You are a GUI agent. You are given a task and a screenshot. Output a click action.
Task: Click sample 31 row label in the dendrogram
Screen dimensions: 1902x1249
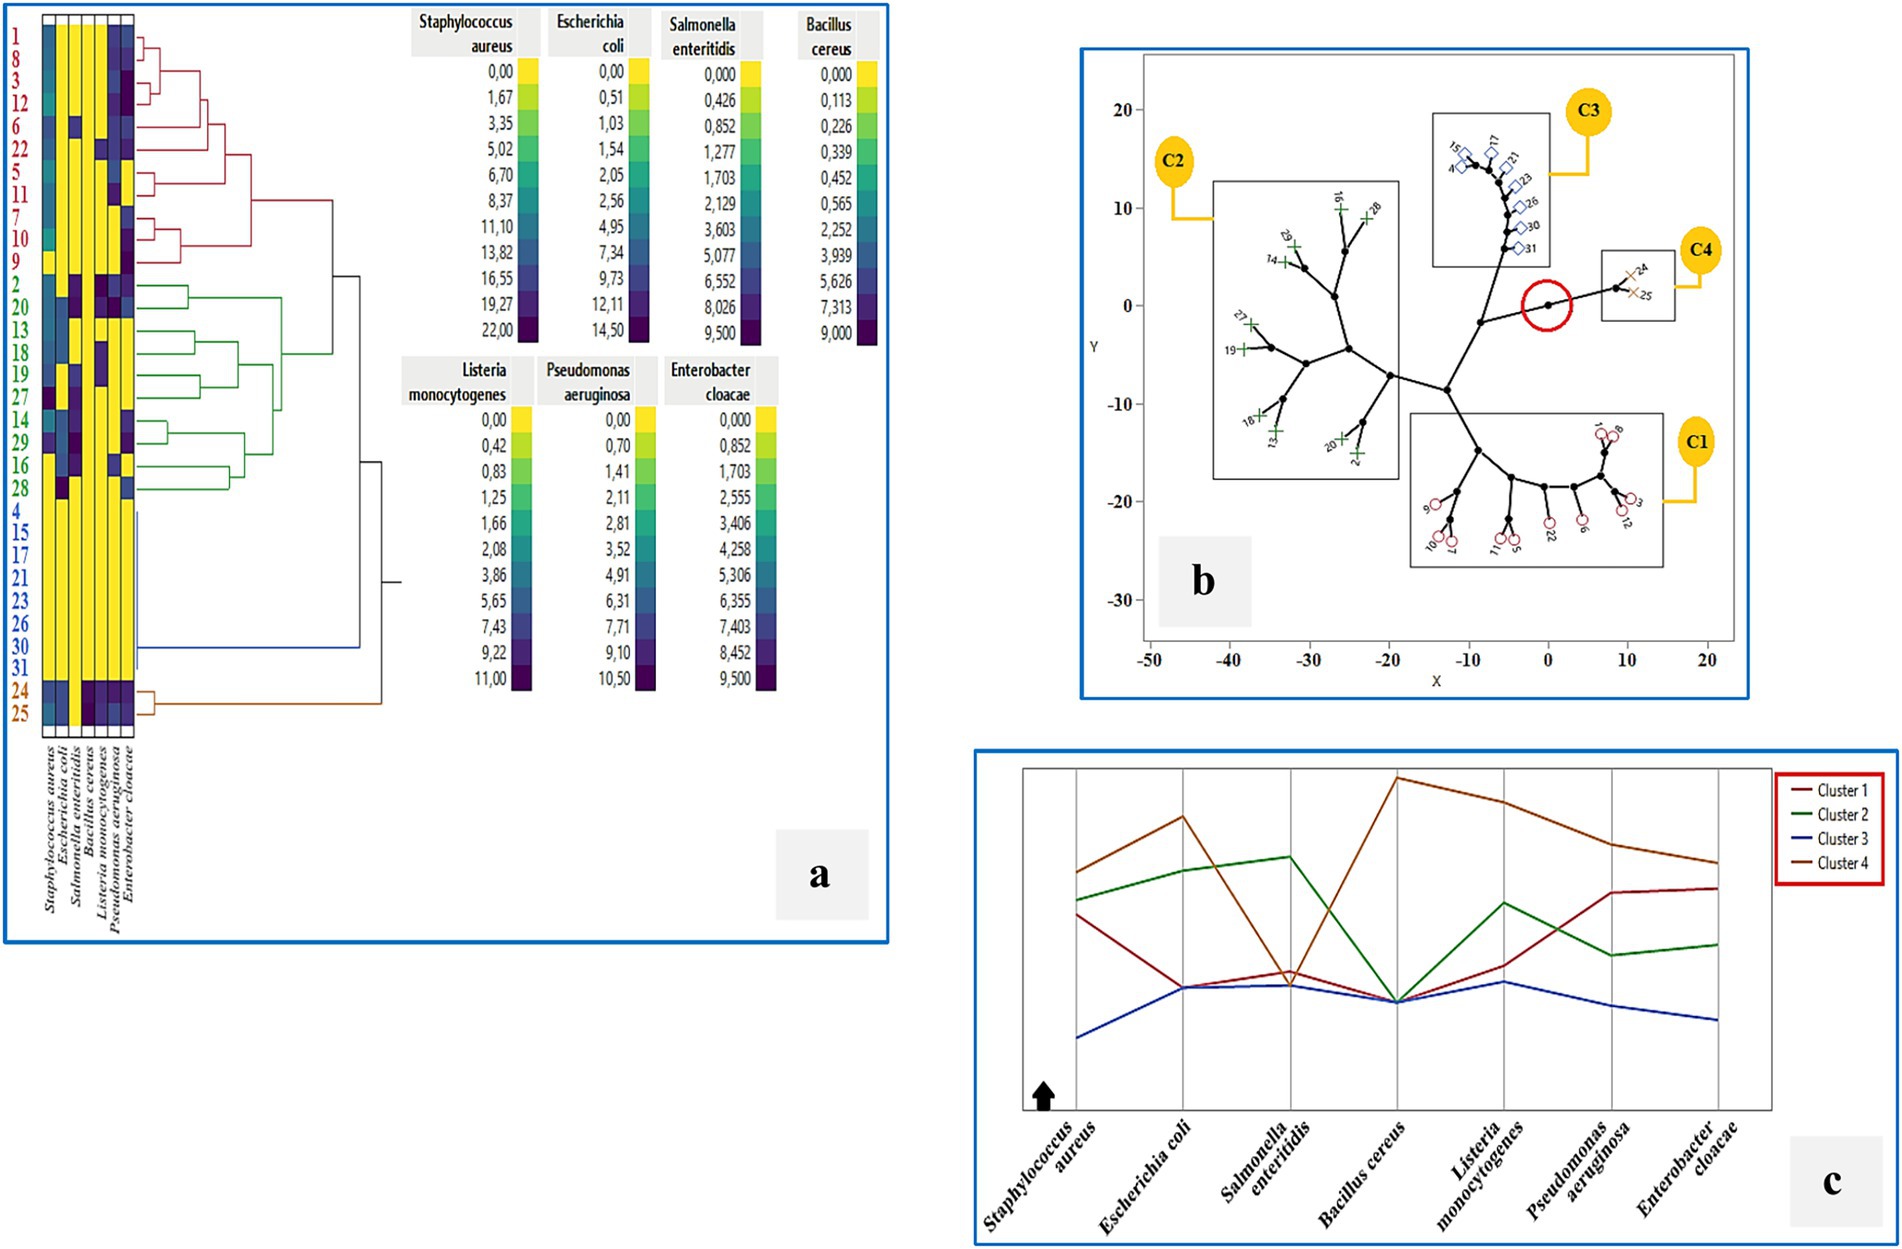tap(20, 668)
